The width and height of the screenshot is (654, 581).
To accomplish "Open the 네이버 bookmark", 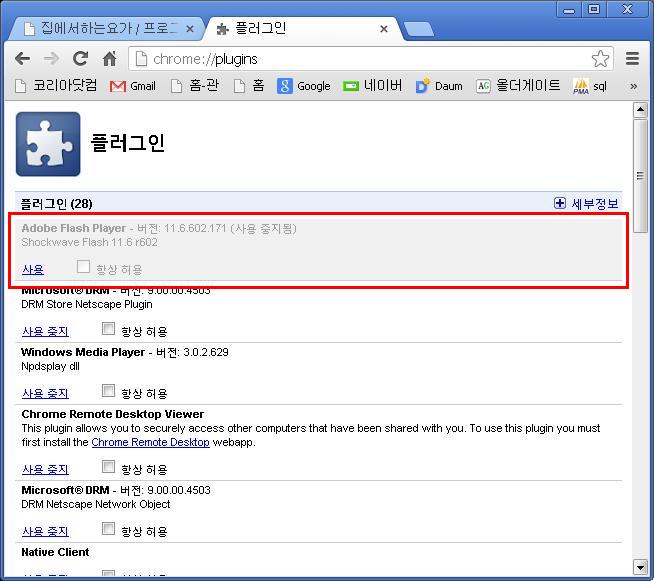I will click(372, 86).
